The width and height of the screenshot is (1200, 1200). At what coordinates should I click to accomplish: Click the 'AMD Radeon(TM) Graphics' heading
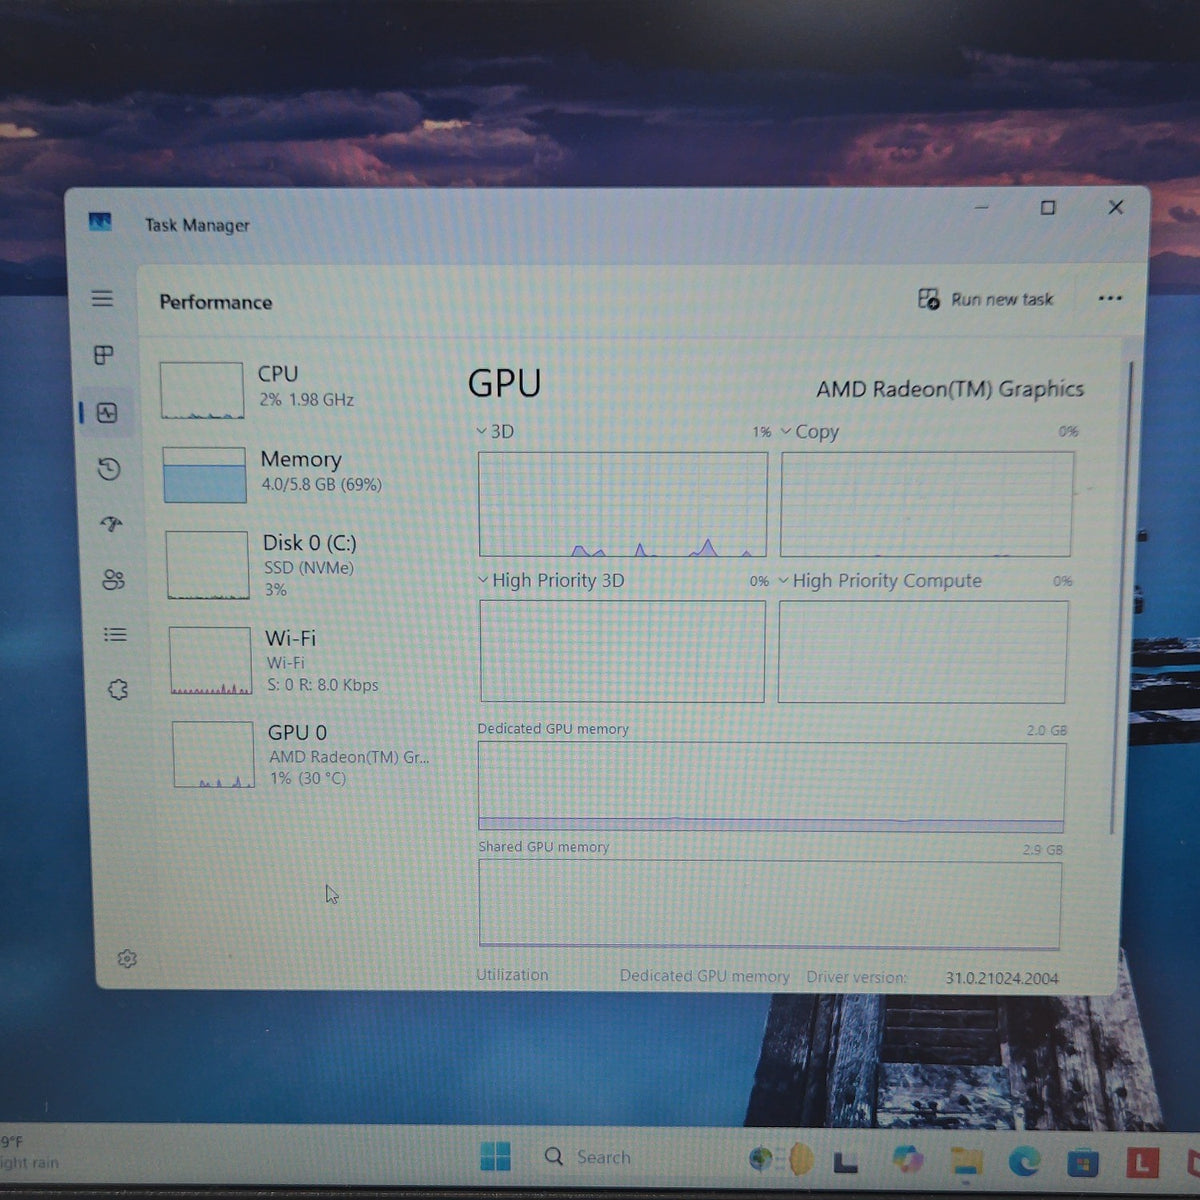click(950, 389)
